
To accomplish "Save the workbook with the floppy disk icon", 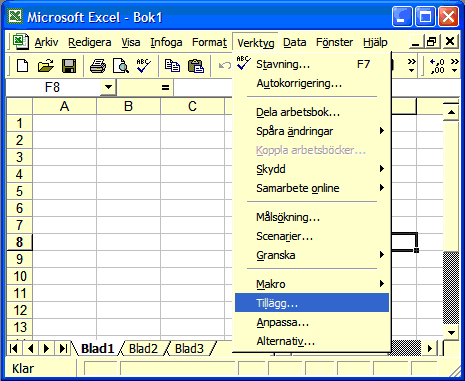I will tap(69, 66).
